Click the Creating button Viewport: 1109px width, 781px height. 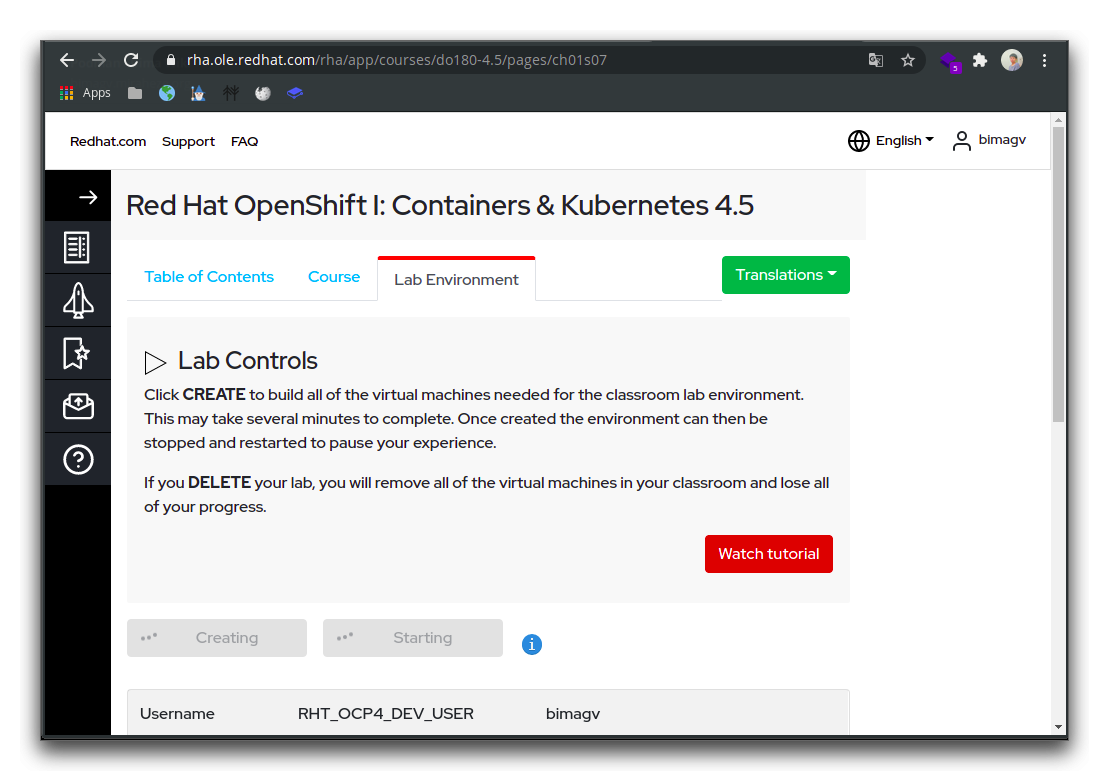click(x=217, y=638)
